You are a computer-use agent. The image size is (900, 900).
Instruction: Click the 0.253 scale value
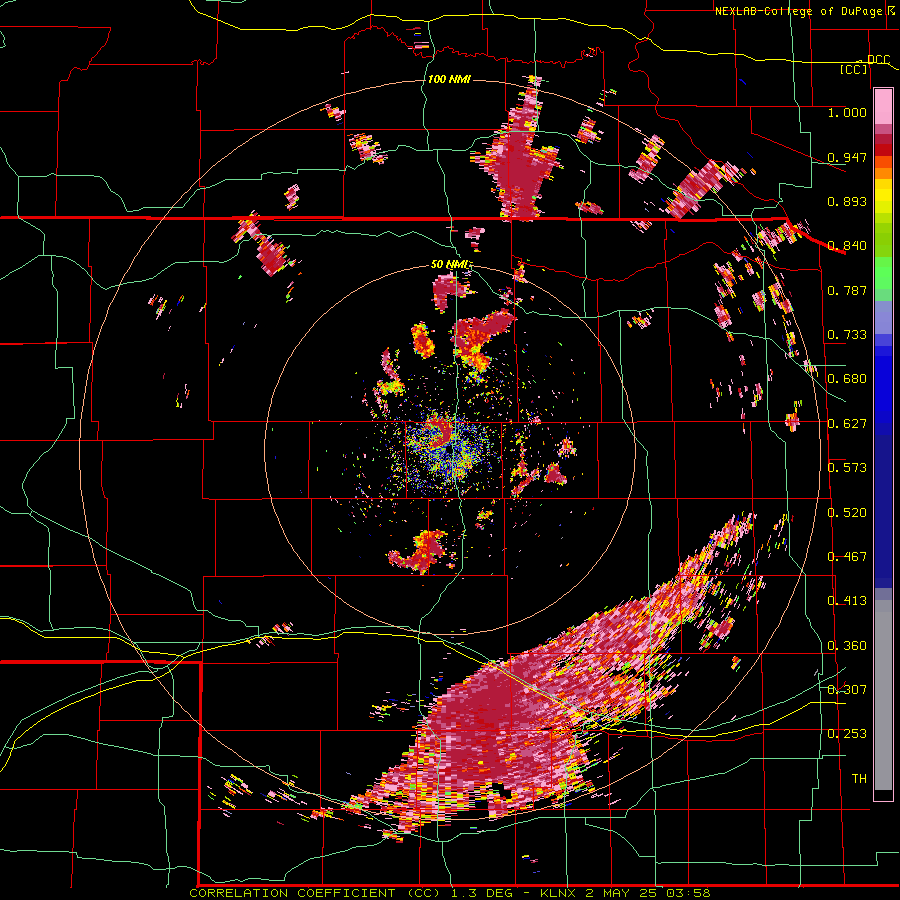click(x=847, y=734)
